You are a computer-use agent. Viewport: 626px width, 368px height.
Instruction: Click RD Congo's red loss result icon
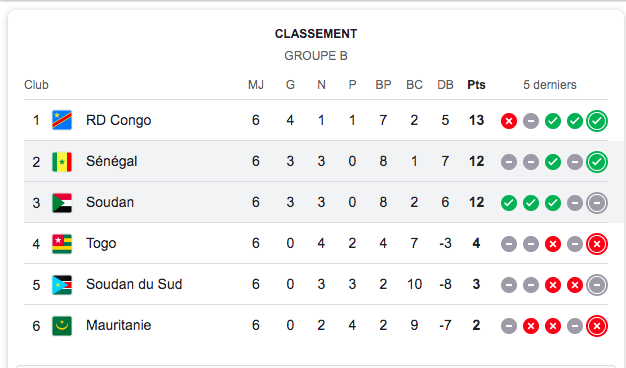[509, 121]
